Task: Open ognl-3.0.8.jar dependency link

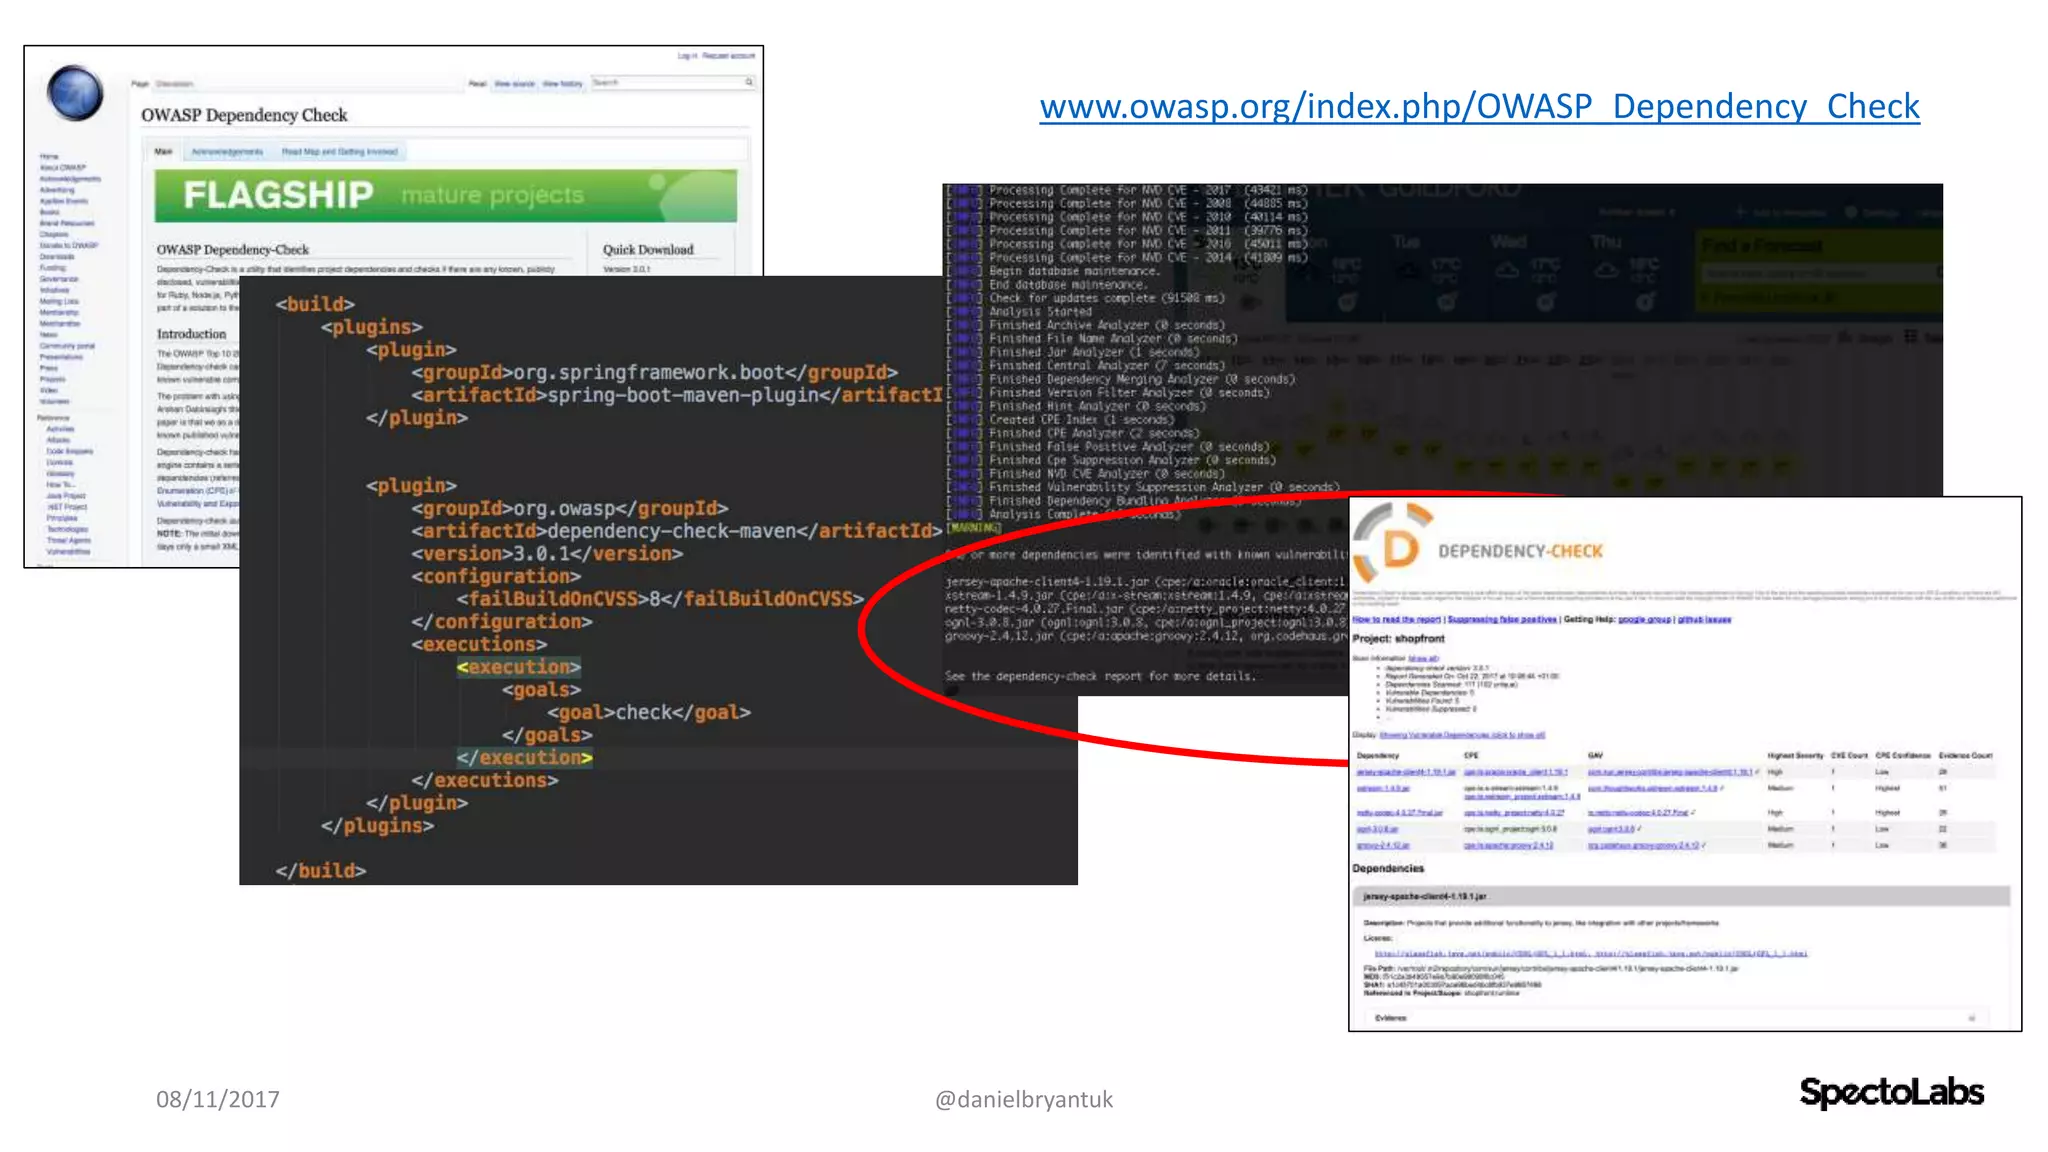Action: 1377,829
